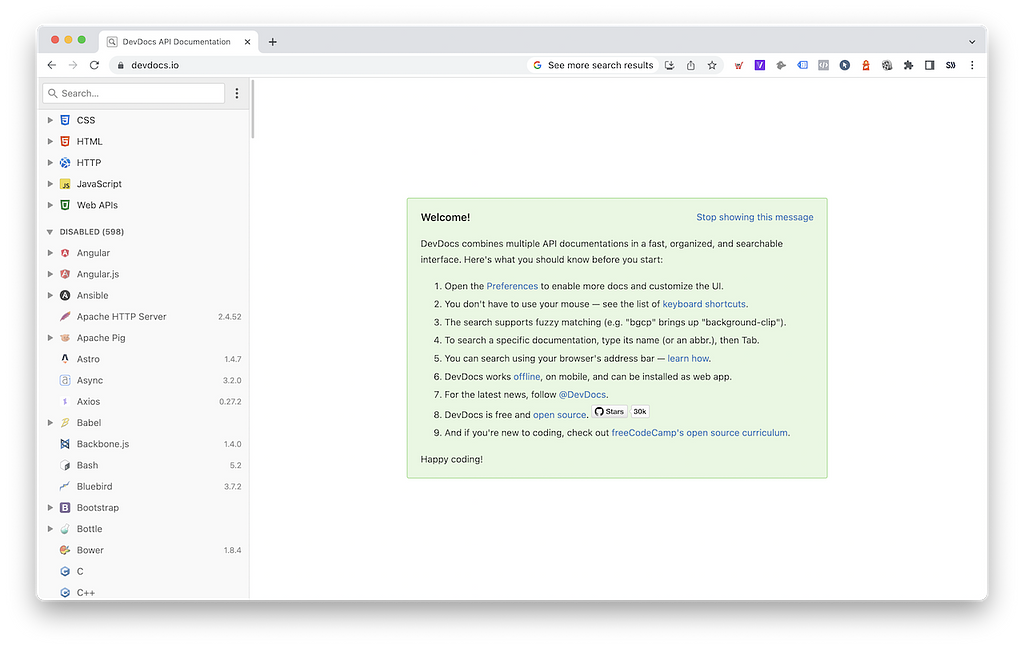Screen dimensions: 1024x649
Task: Expand the HTML docs tree arrow
Action: pyautogui.click(x=50, y=141)
